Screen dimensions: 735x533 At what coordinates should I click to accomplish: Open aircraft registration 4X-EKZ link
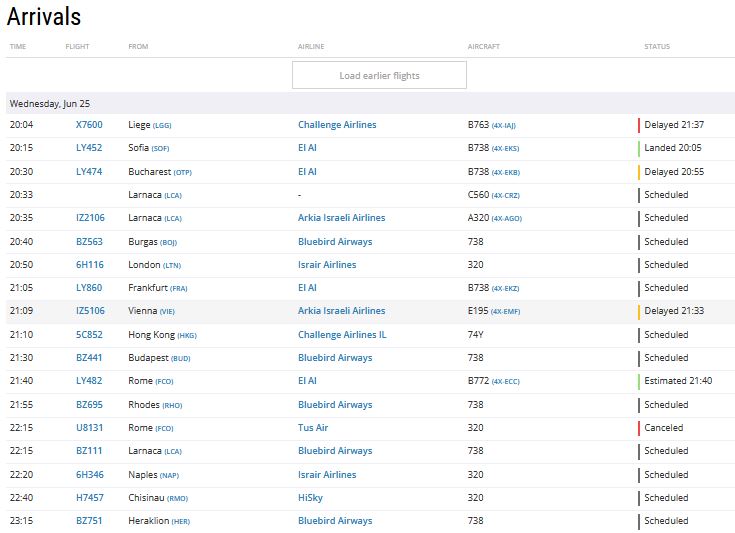pos(505,288)
